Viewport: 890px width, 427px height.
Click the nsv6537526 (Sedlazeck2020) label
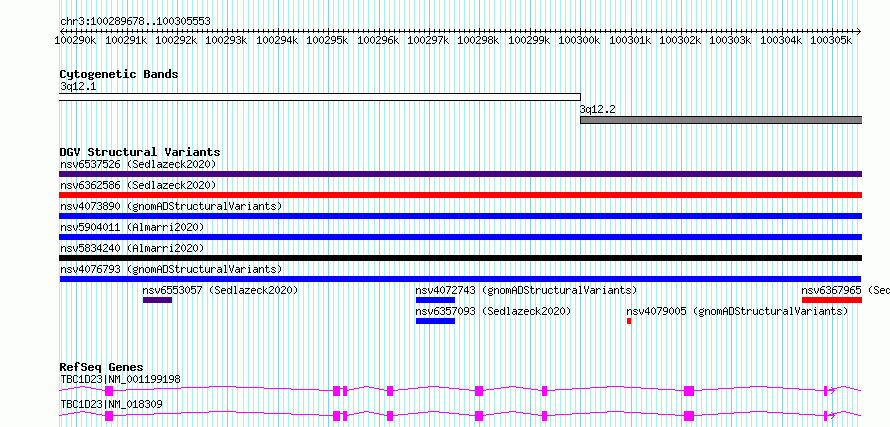coord(138,164)
